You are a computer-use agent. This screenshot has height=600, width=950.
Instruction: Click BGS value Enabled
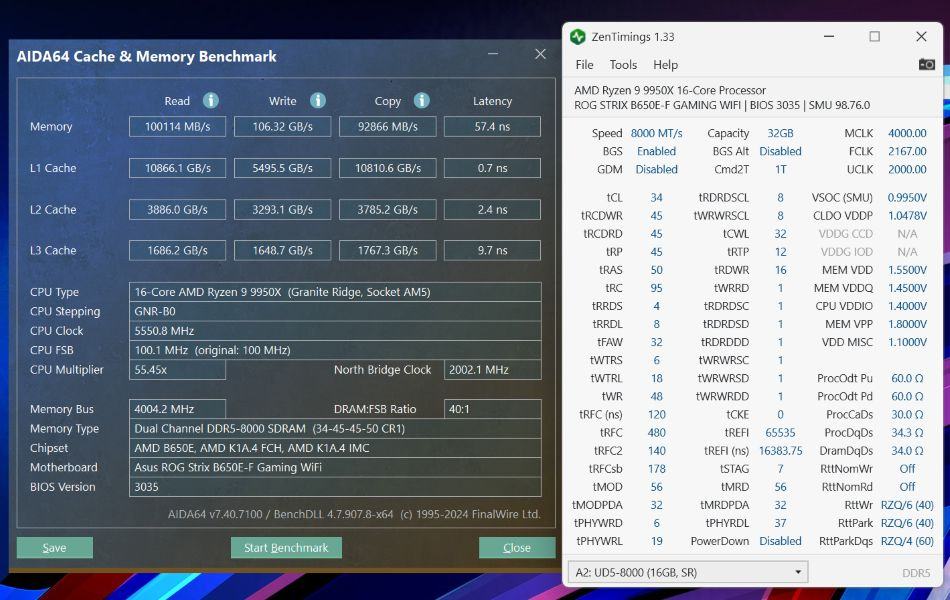click(656, 152)
